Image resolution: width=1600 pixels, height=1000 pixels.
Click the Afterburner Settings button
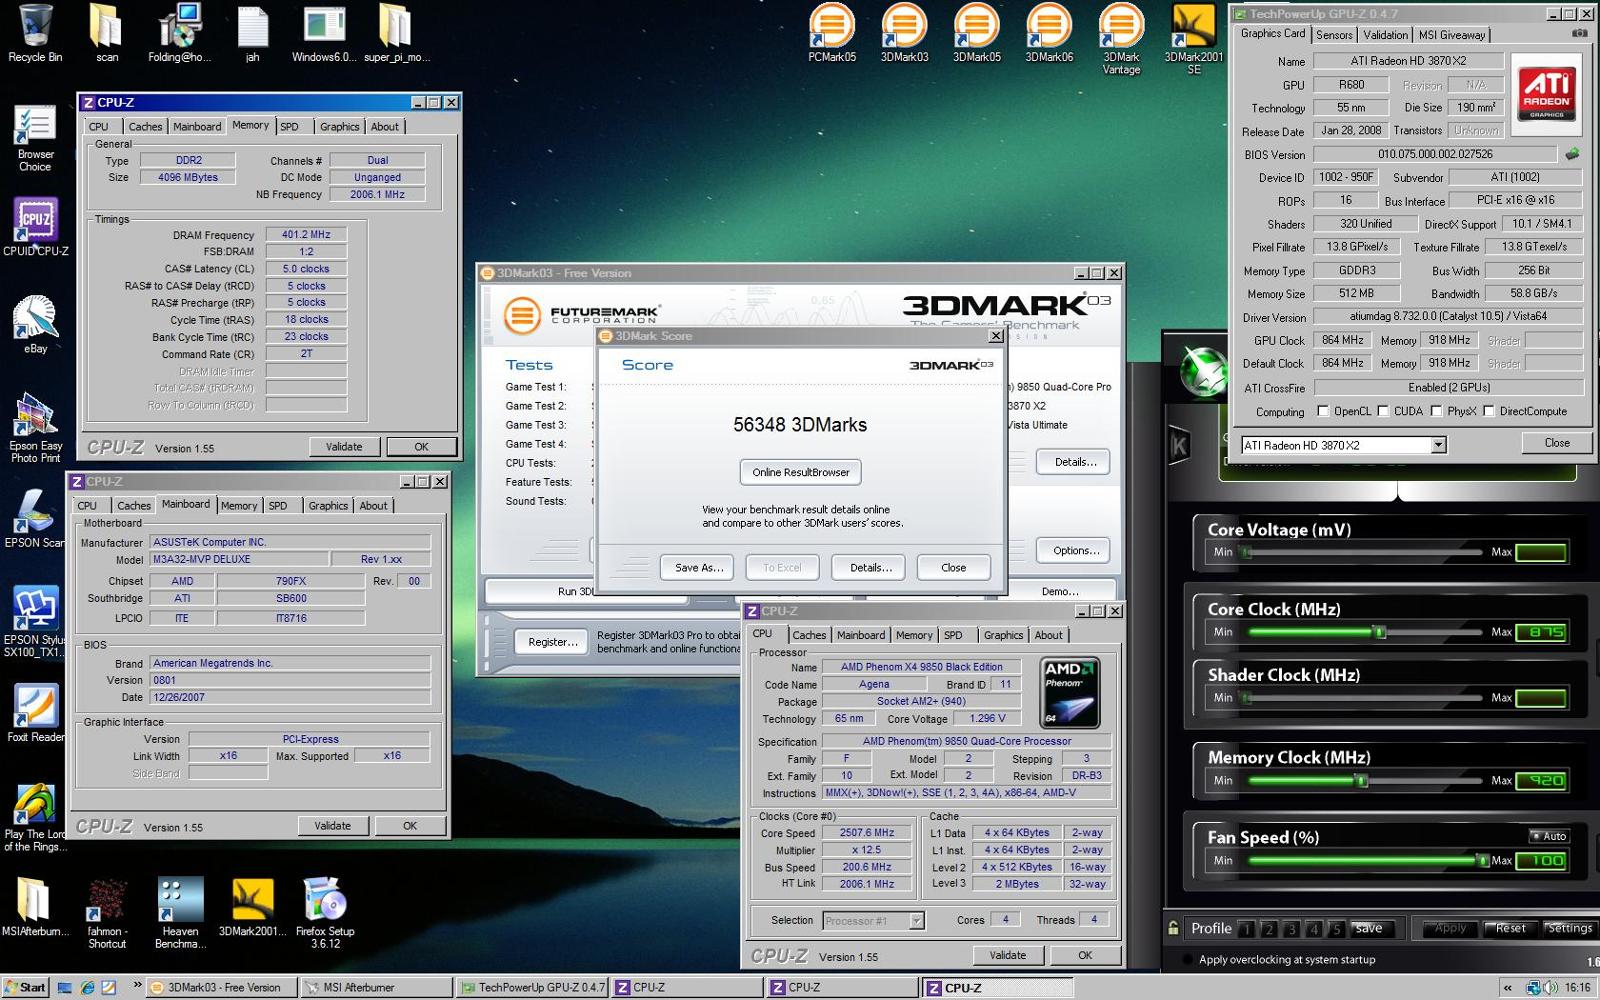click(x=1568, y=929)
